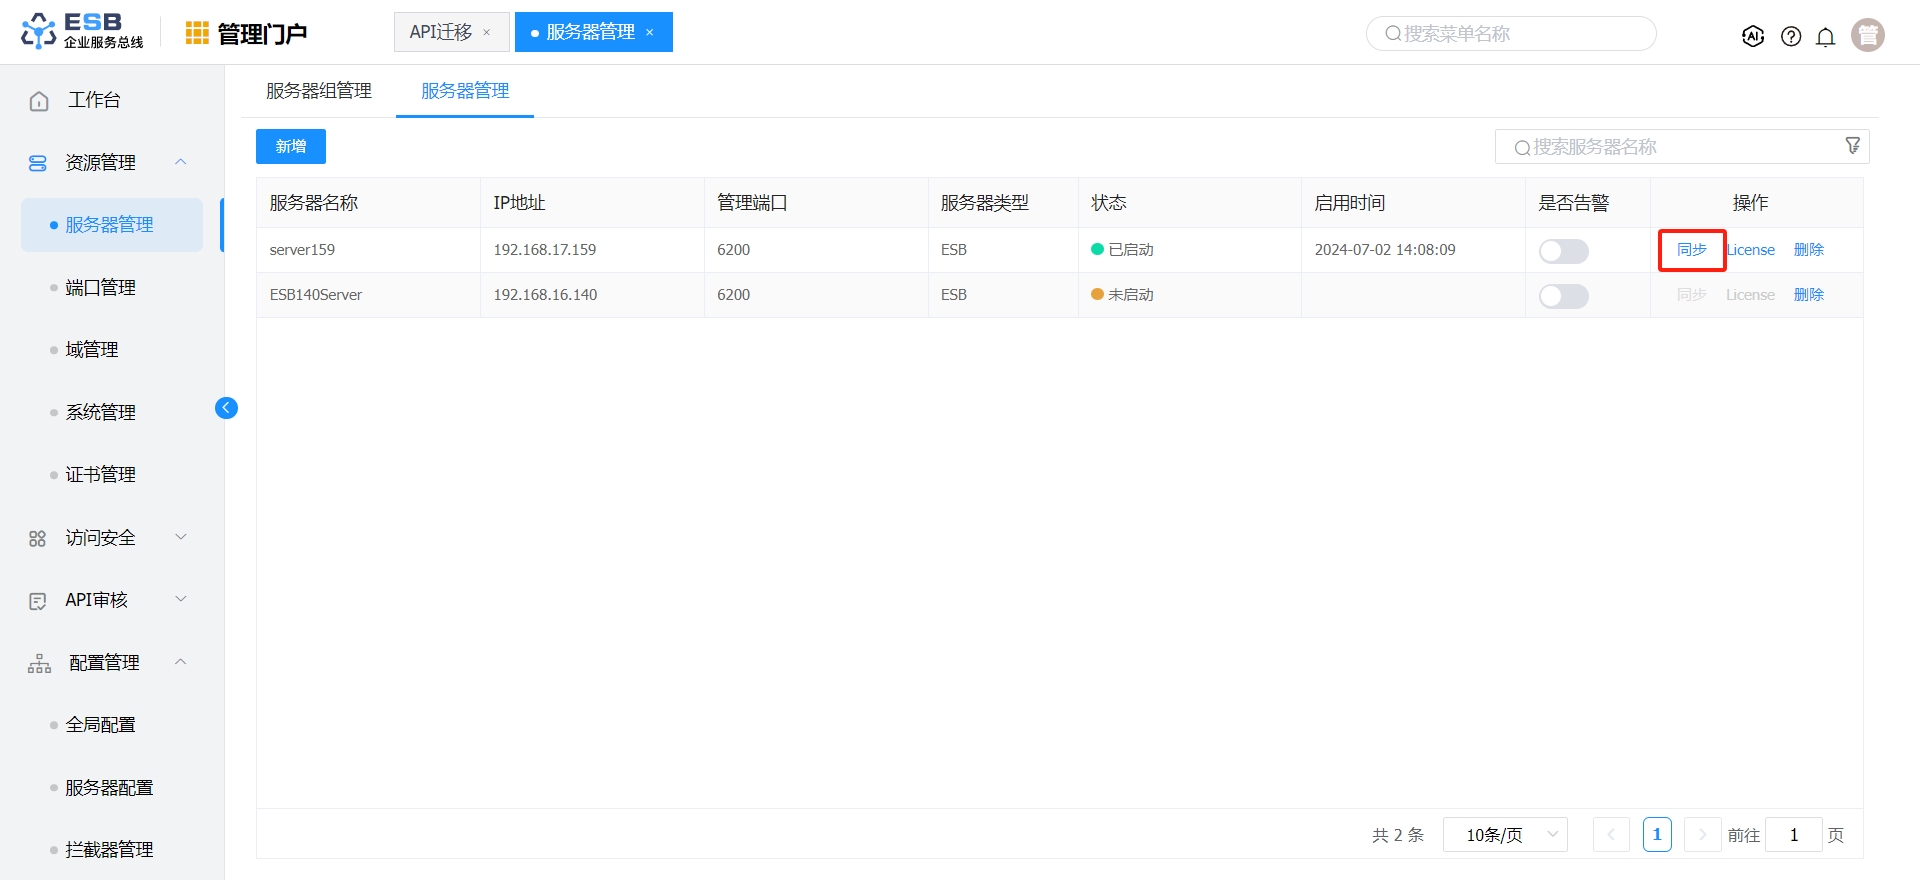1920x880 pixels.
Task: Select 端口管理 in the sidebar
Action: pyautogui.click(x=100, y=288)
